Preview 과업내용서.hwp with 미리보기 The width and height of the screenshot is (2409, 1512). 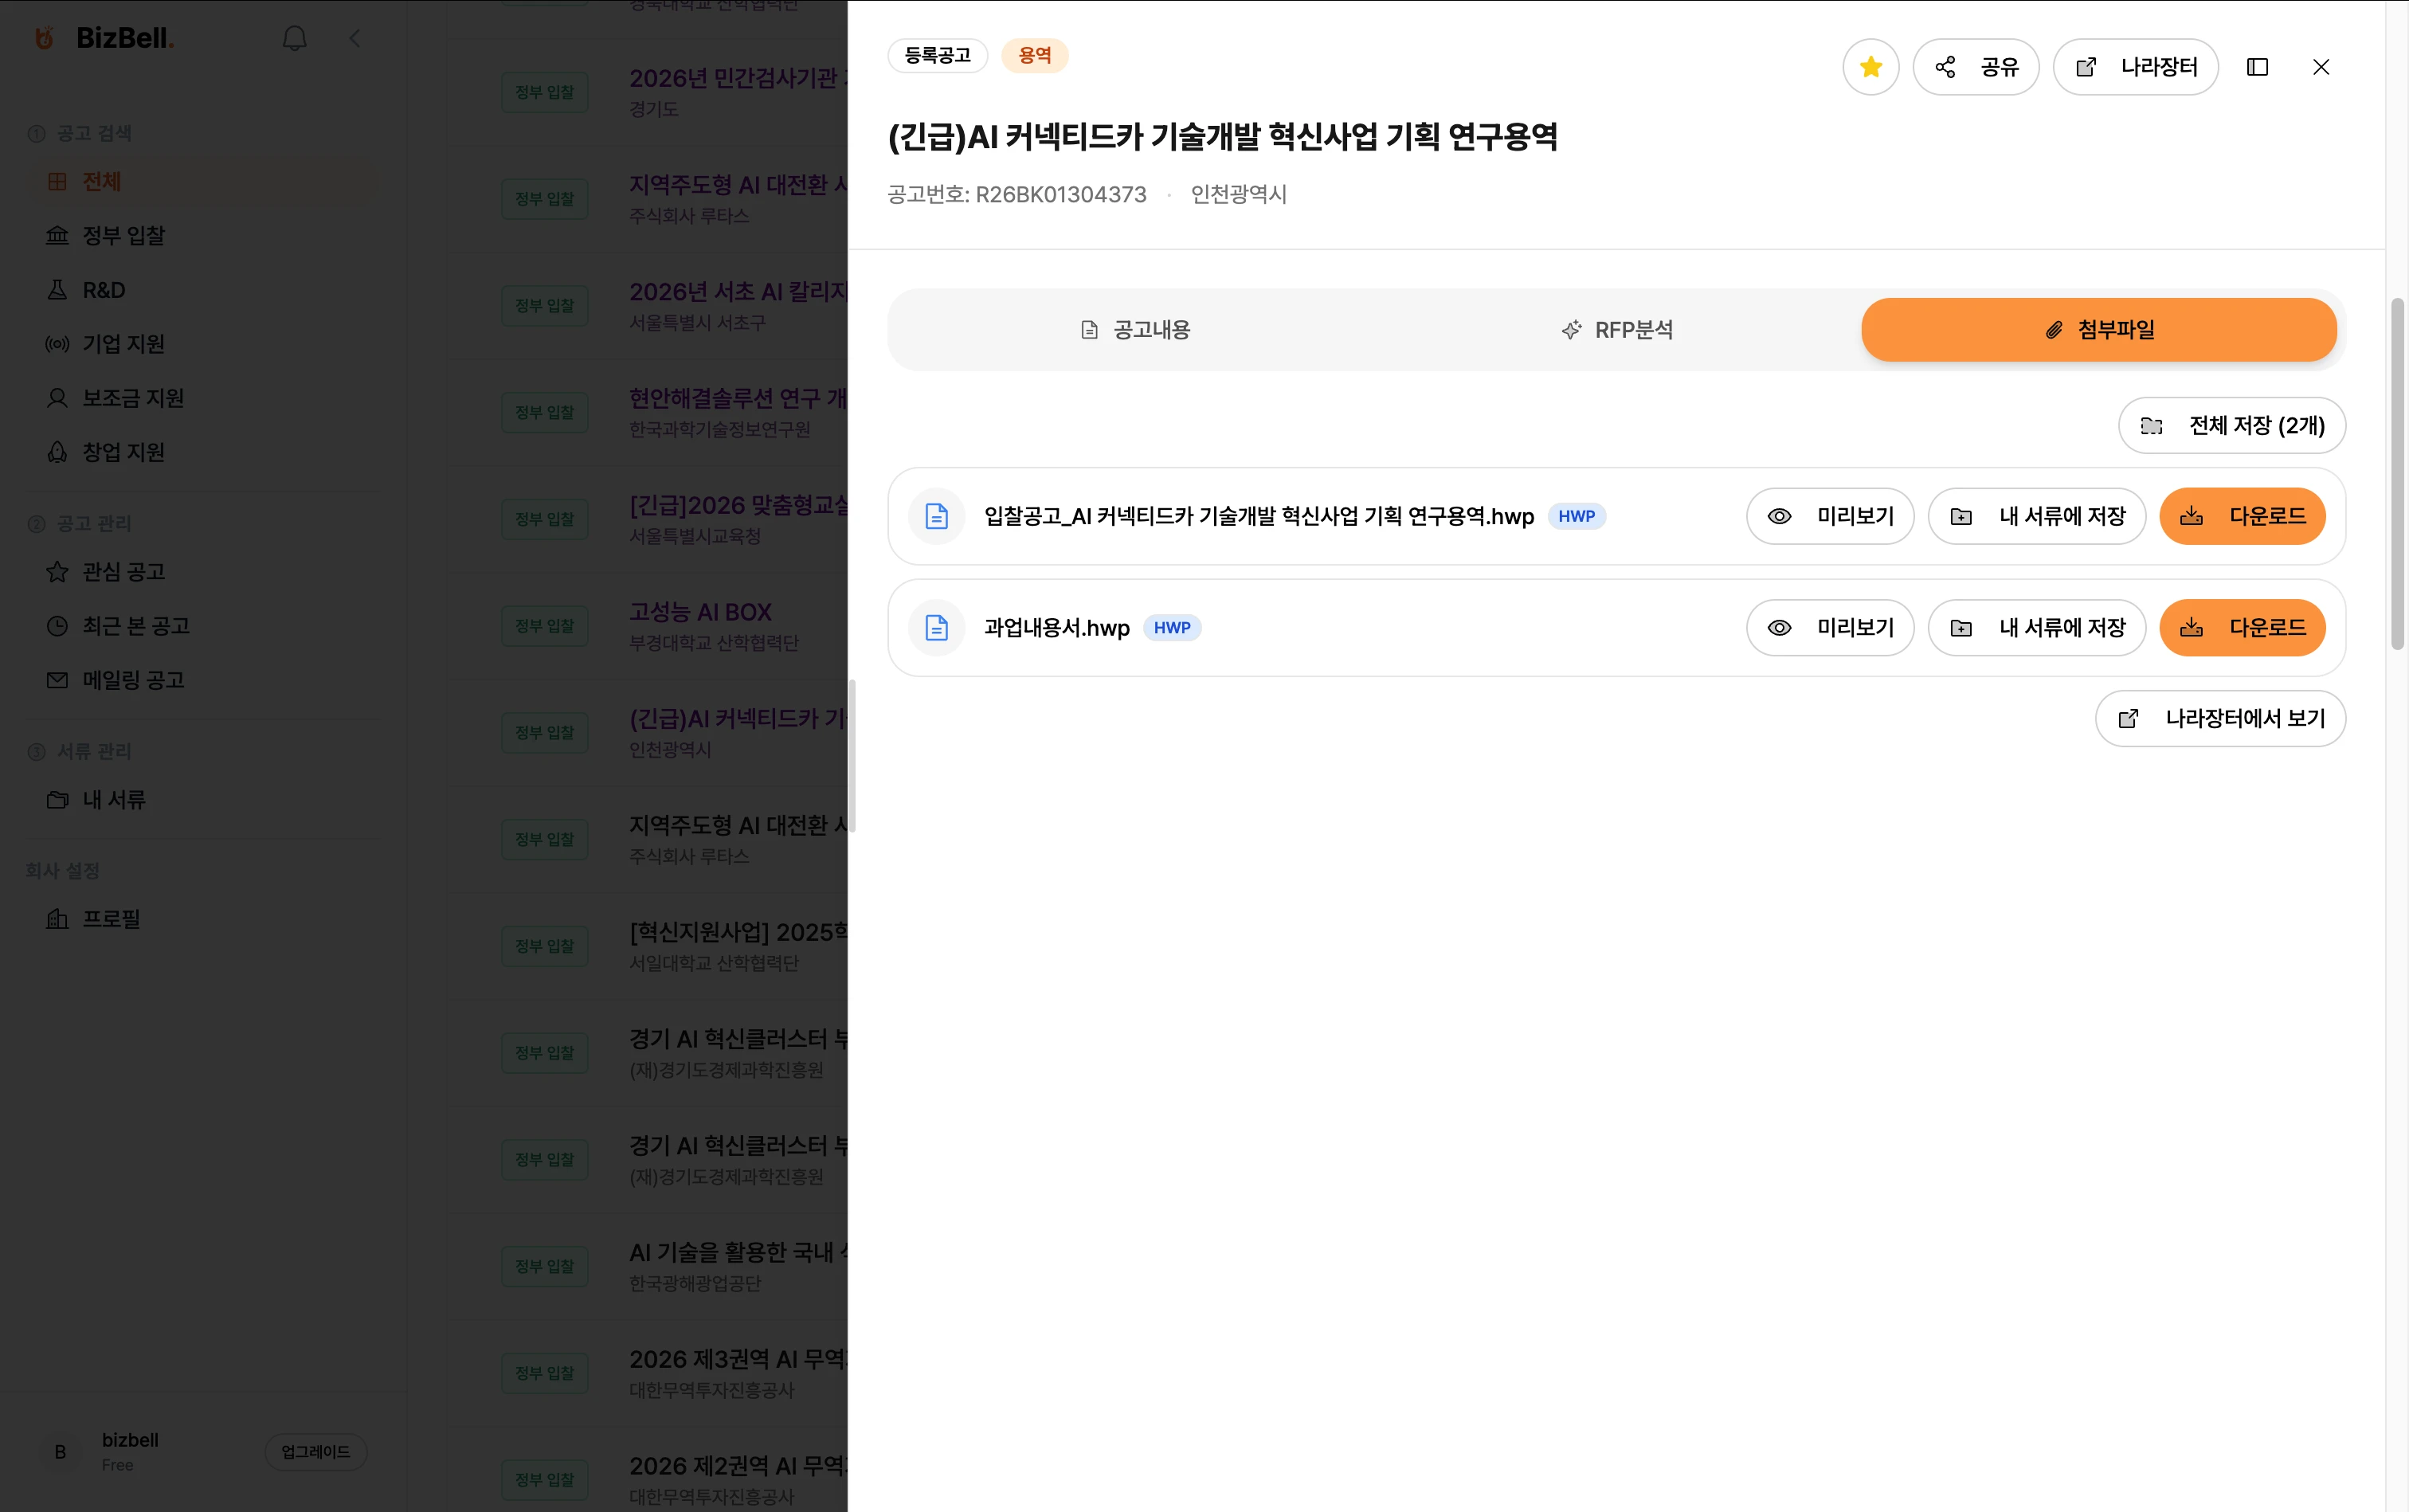1829,628
